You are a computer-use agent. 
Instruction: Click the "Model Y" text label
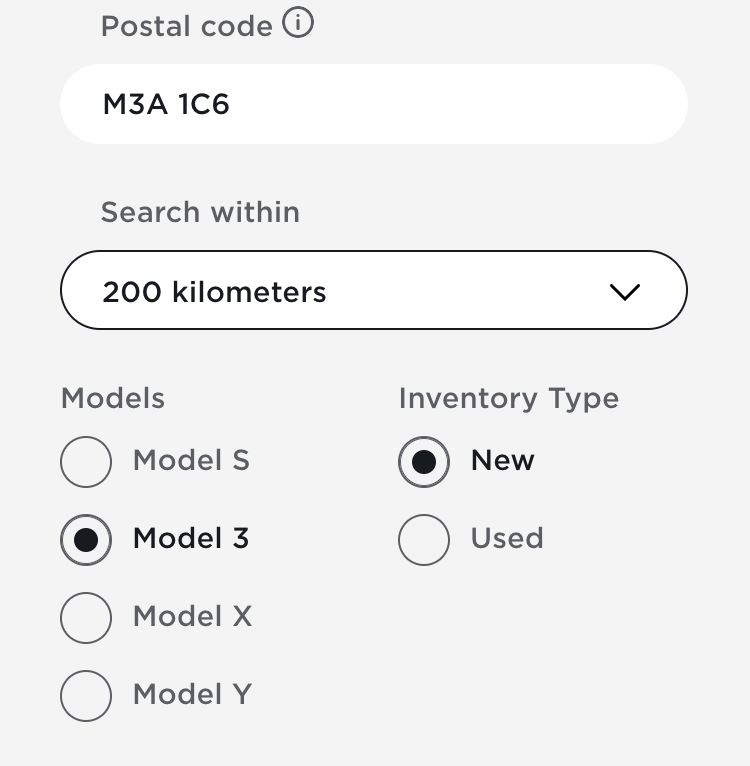click(x=192, y=694)
